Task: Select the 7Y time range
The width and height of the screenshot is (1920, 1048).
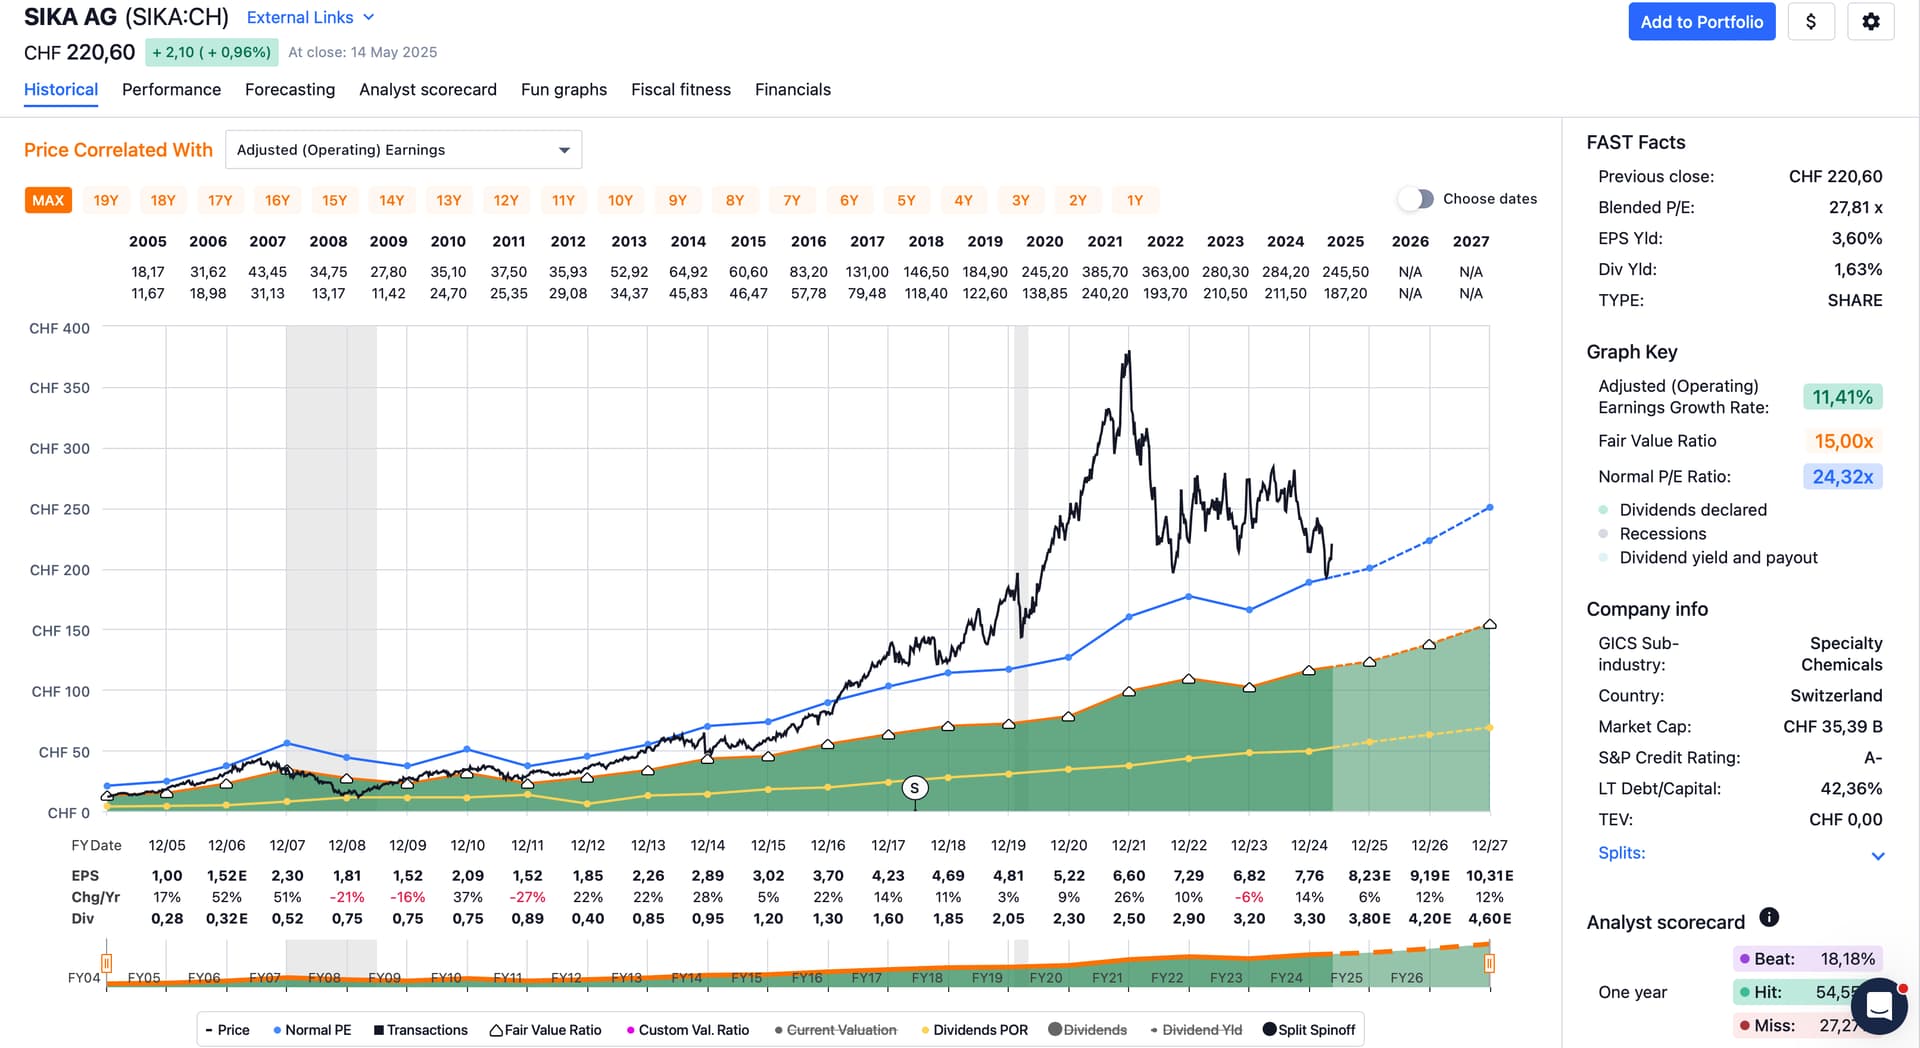Action: 792,200
